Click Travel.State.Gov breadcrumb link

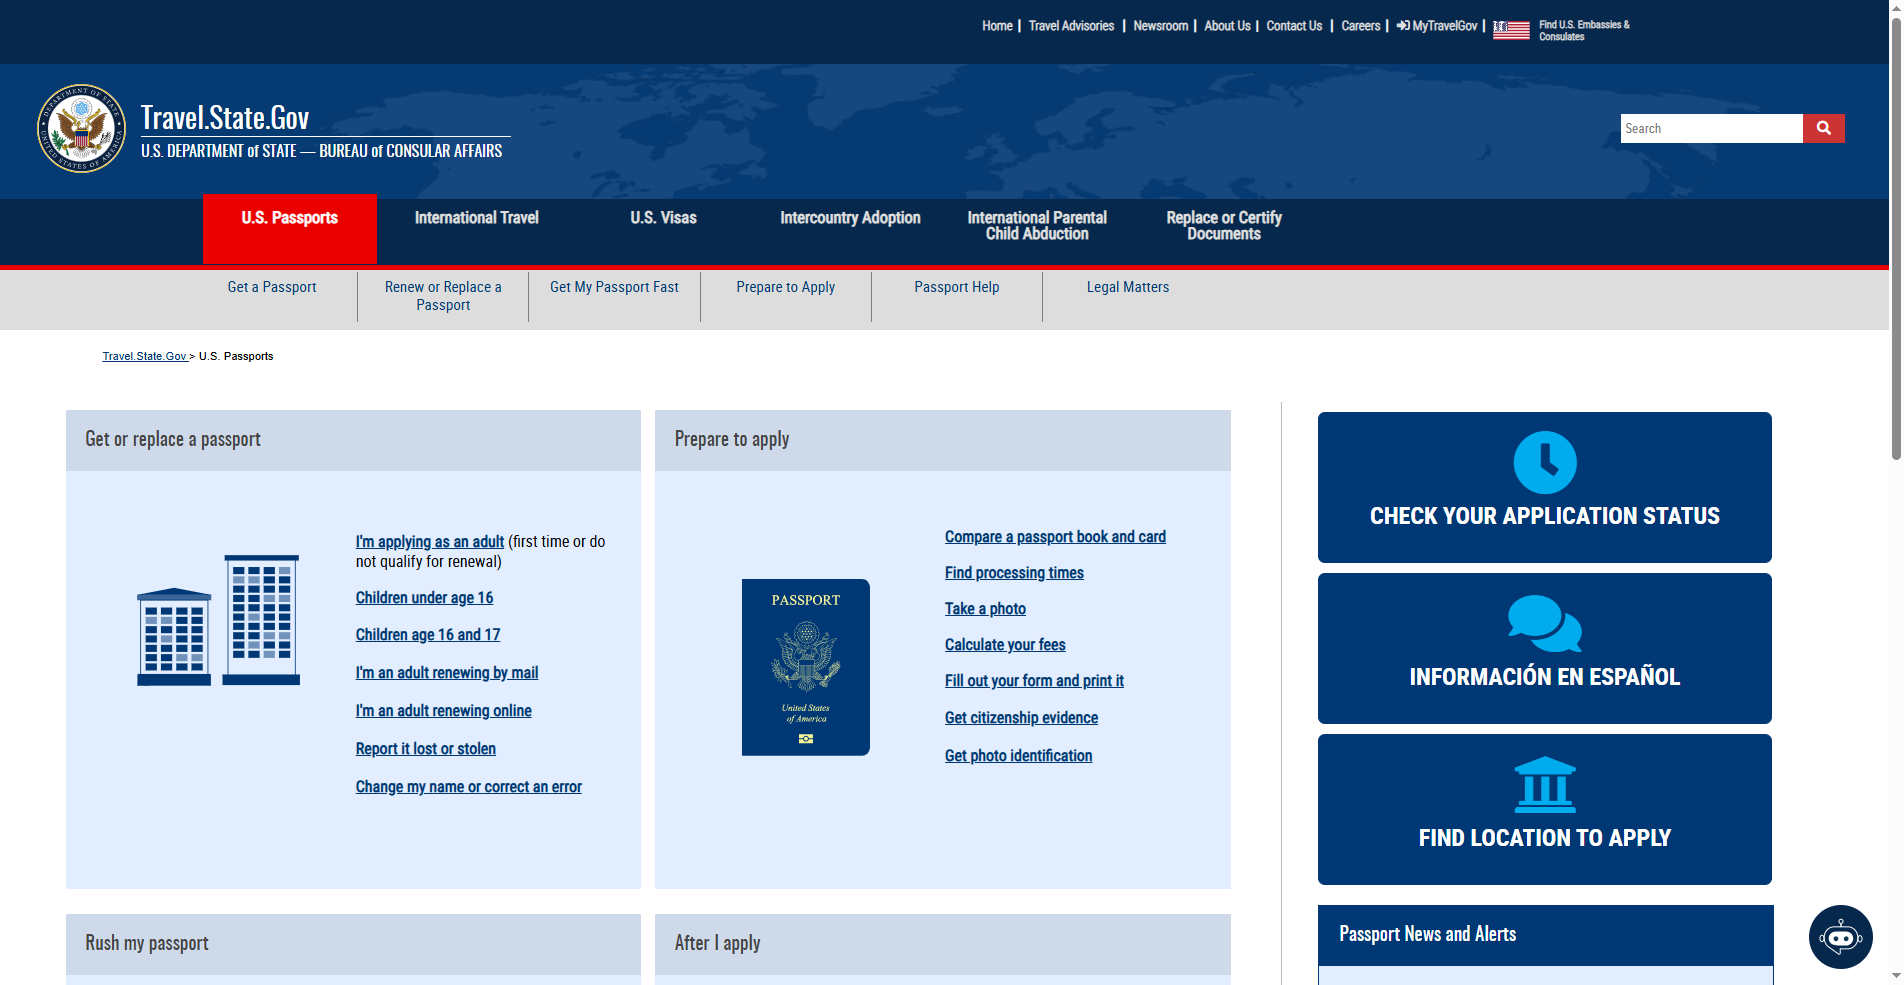pyautogui.click(x=145, y=356)
